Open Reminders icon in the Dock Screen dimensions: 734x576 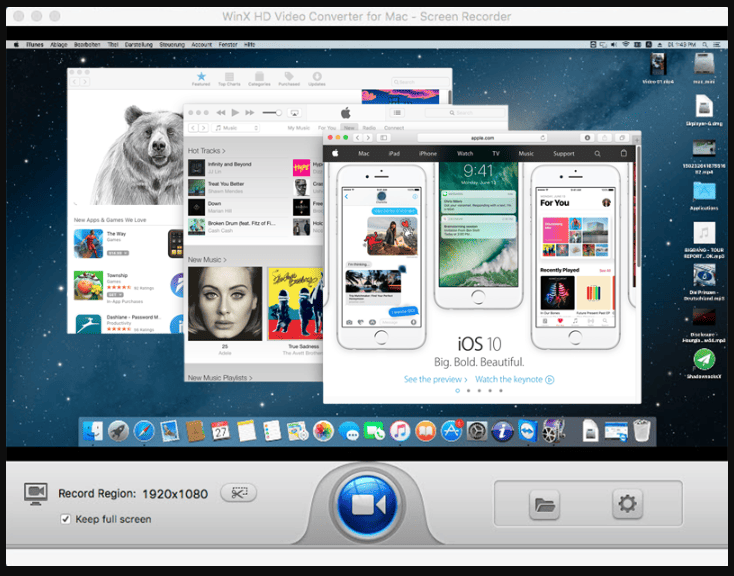(272, 431)
